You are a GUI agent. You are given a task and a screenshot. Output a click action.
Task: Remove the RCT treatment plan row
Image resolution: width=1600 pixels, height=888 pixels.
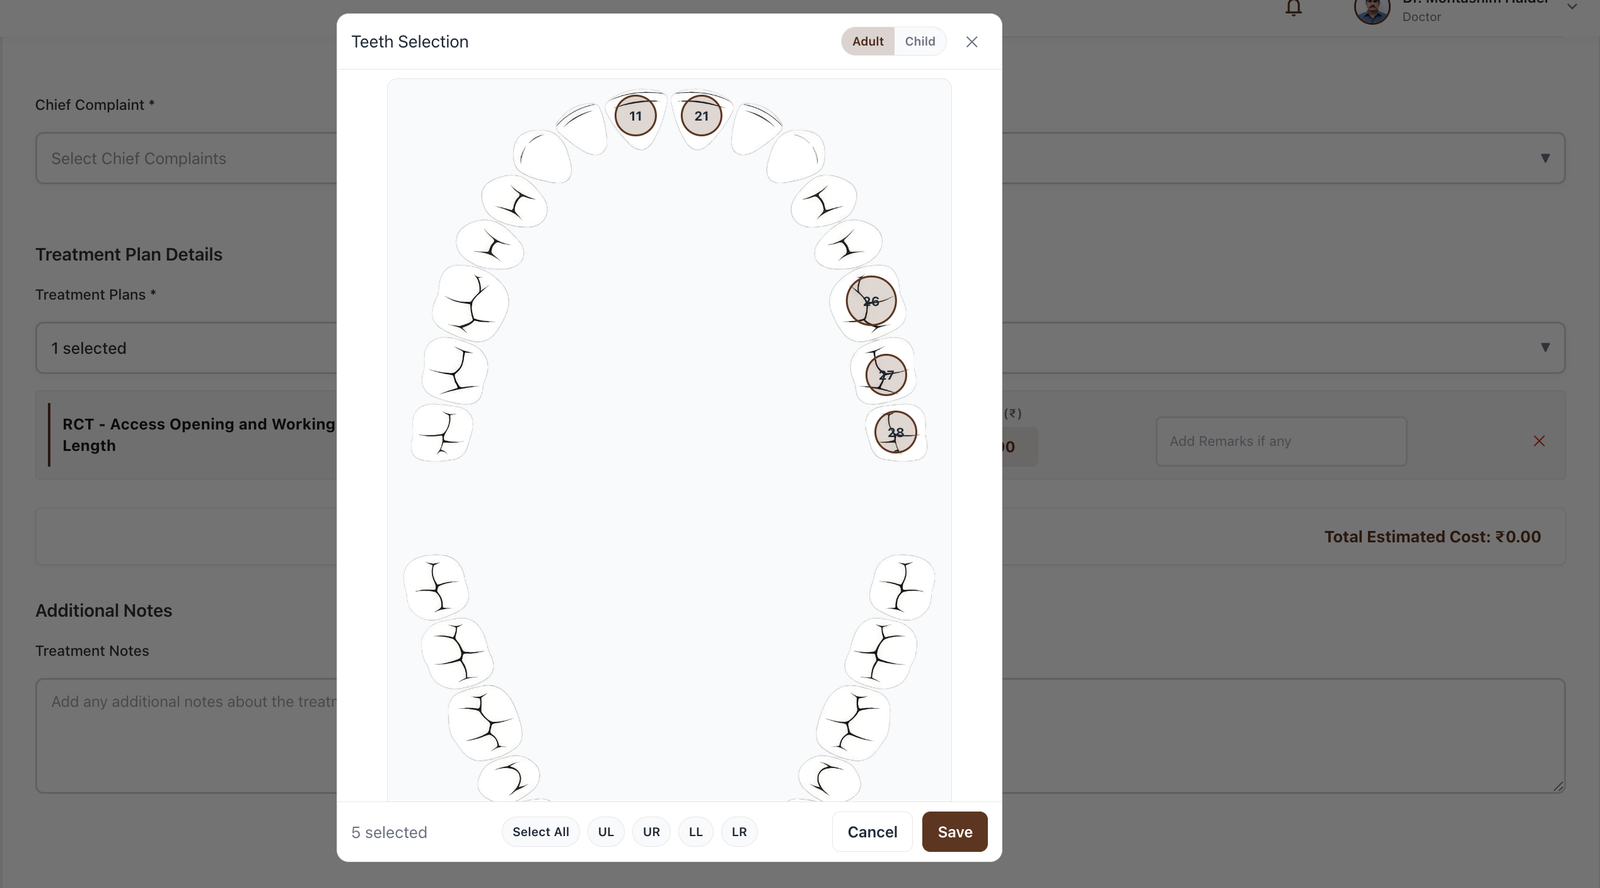coord(1539,441)
